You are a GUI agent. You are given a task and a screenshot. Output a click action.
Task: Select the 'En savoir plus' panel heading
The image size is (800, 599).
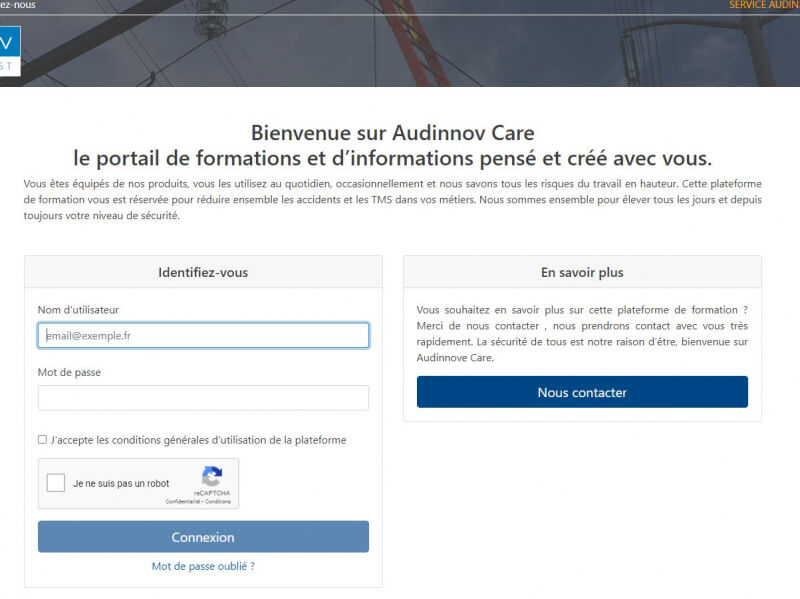tap(582, 272)
